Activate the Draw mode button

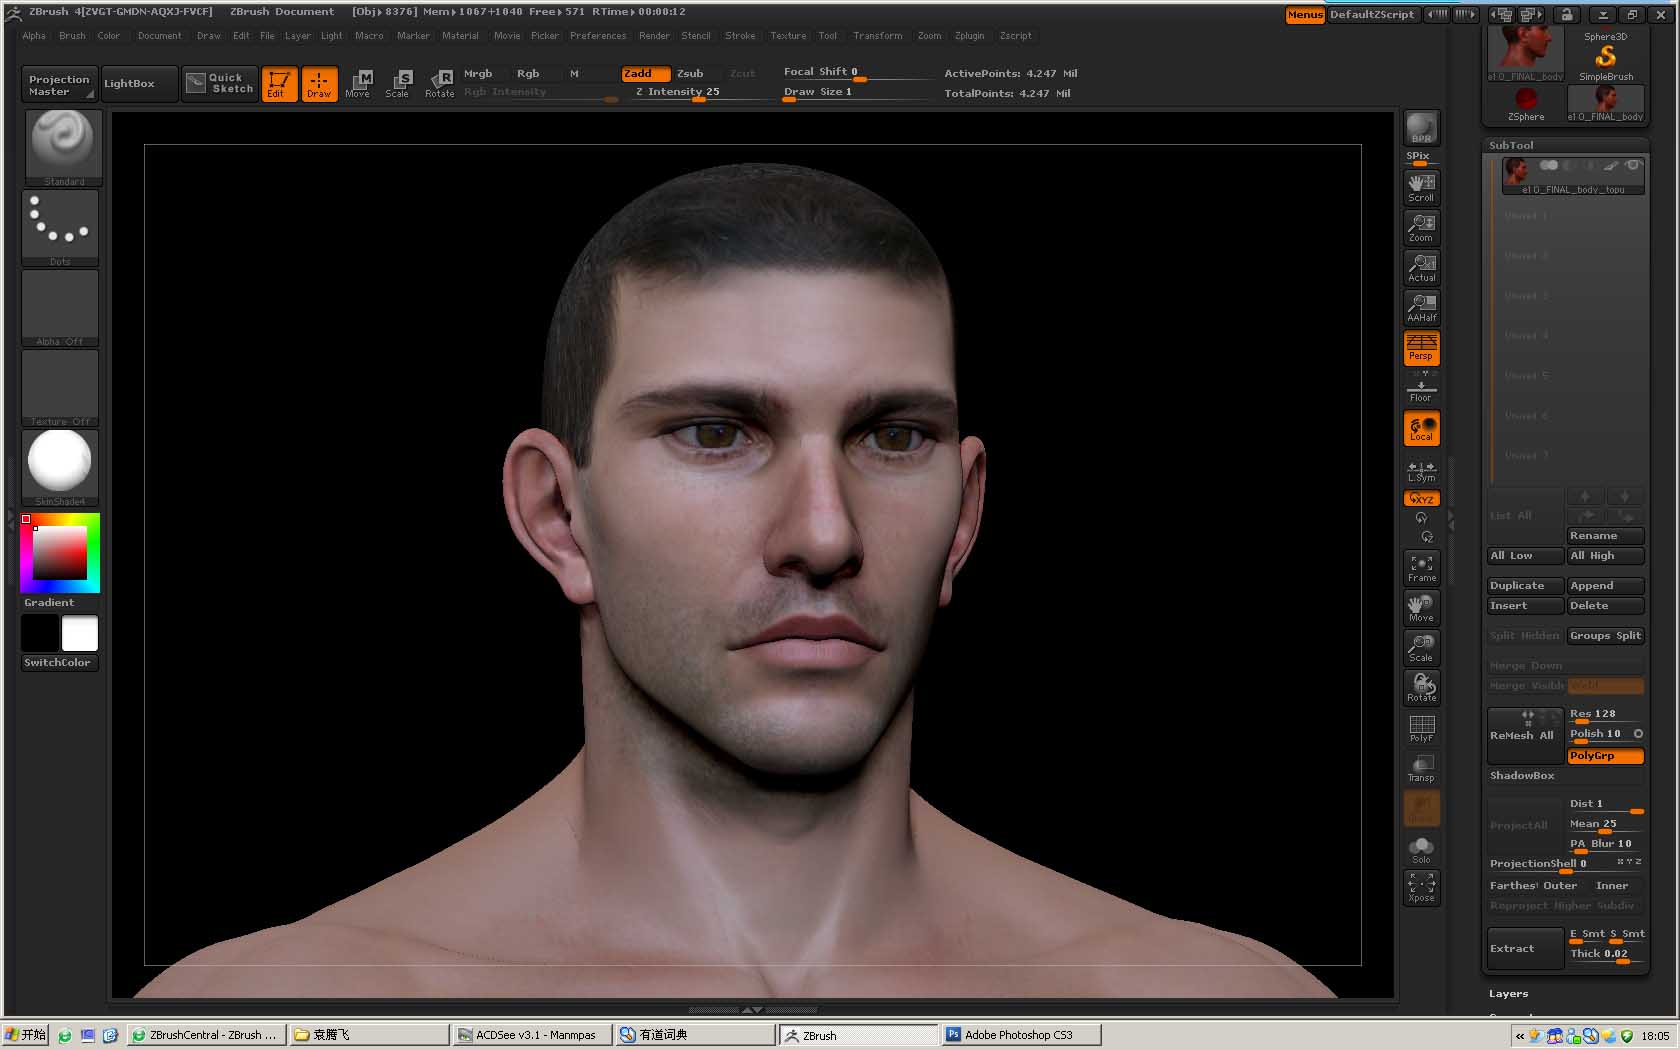point(319,84)
